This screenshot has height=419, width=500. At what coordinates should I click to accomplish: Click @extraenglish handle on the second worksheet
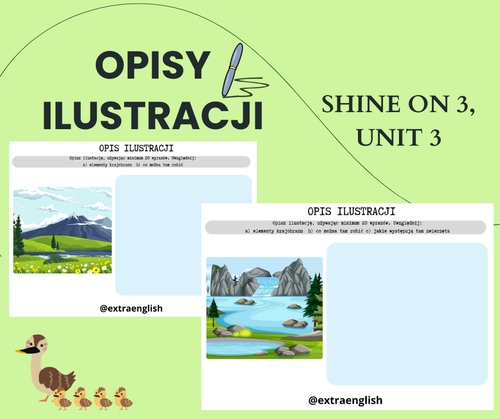[345, 400]
